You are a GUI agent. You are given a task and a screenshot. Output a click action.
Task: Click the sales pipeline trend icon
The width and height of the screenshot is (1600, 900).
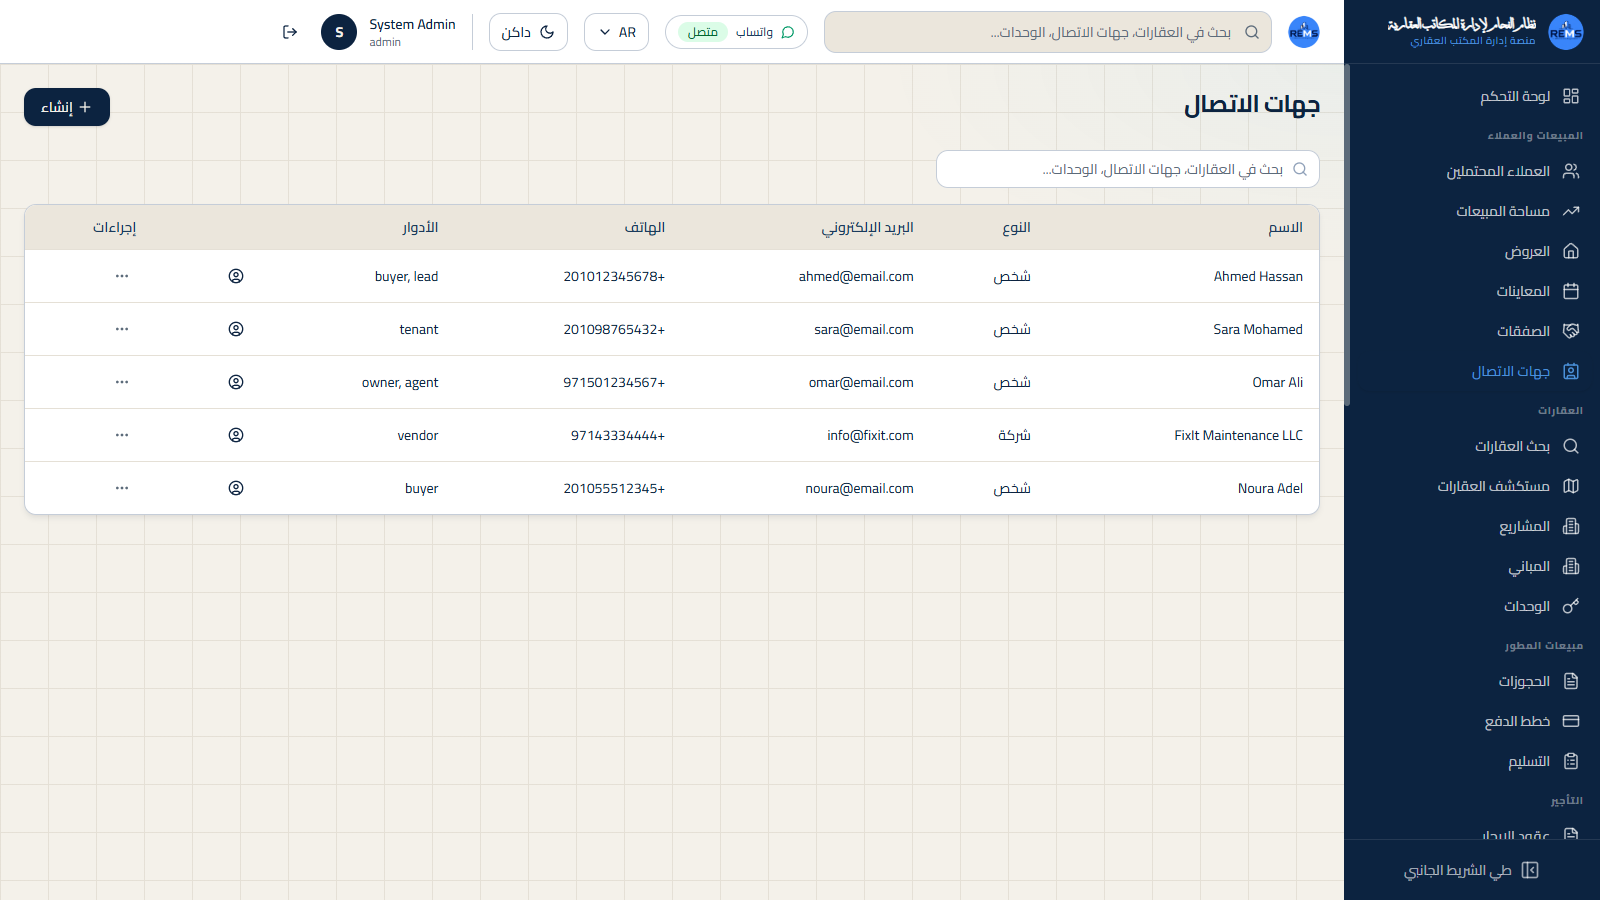coord(1571,211)
